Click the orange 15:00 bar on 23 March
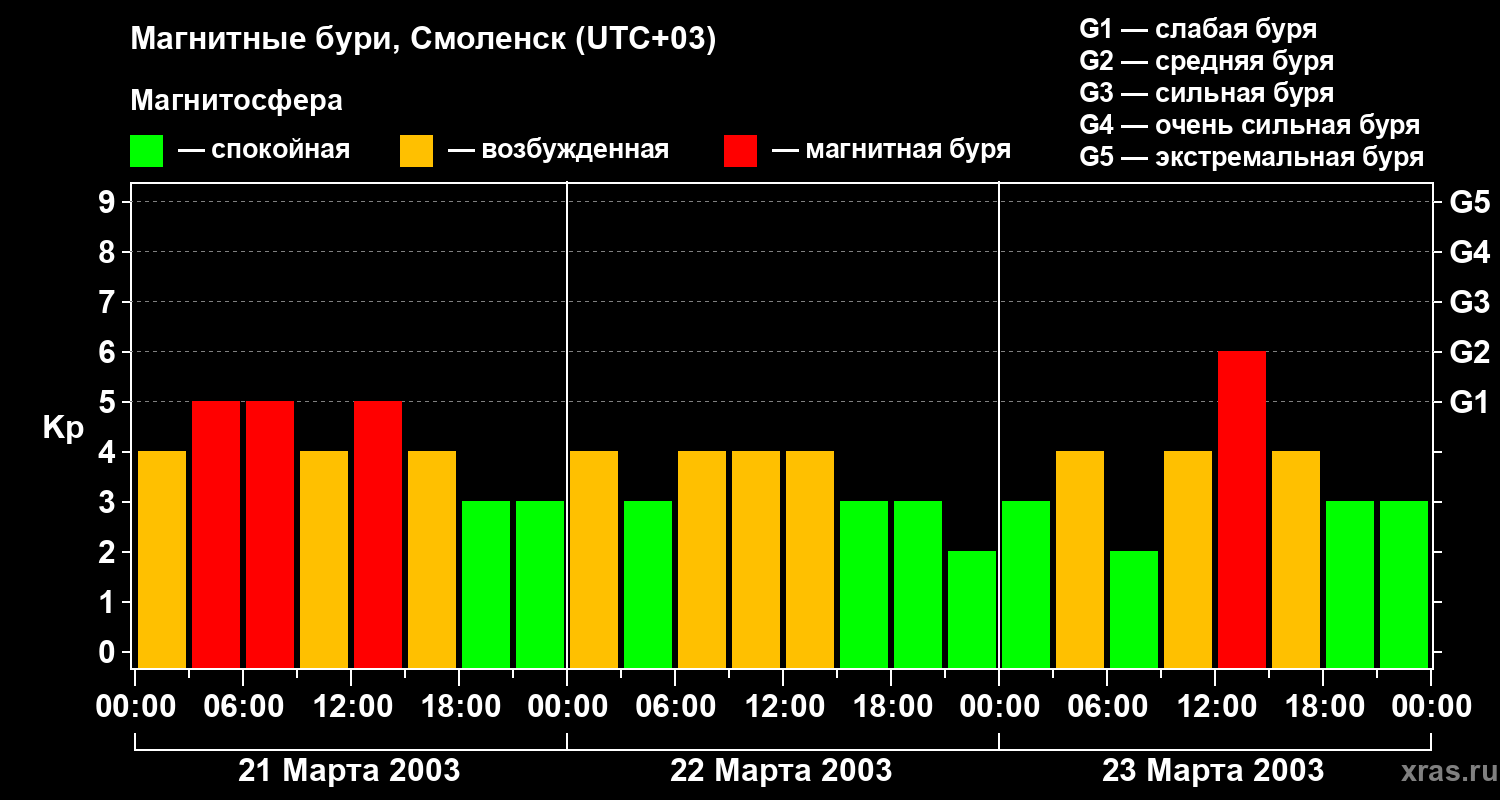This screenshot has width=1500, height=800. [x=1296, y=560]
